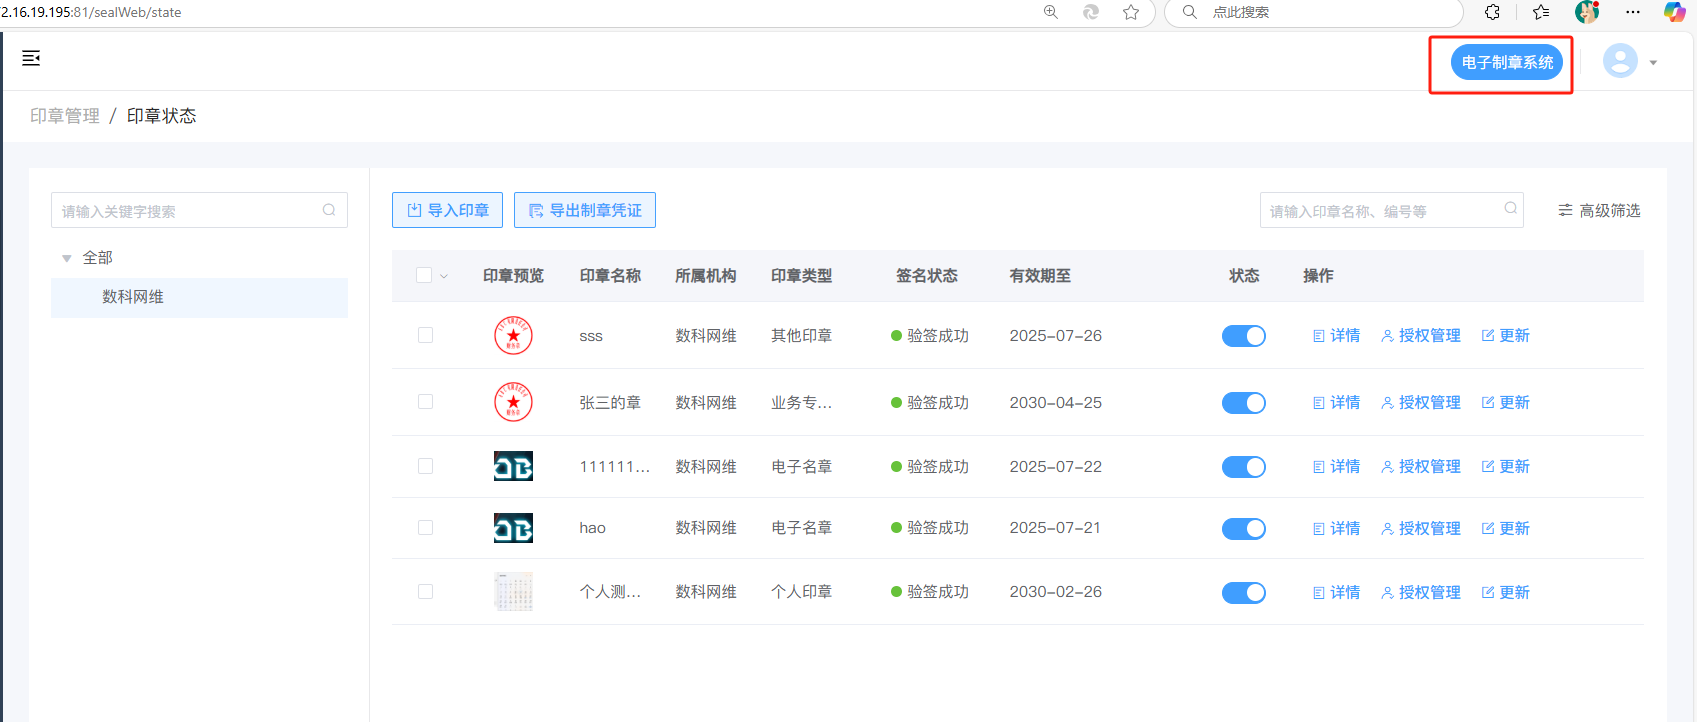Open the browser extensions puzzle icon
1697x722 pixels.
coord(1492,12)
